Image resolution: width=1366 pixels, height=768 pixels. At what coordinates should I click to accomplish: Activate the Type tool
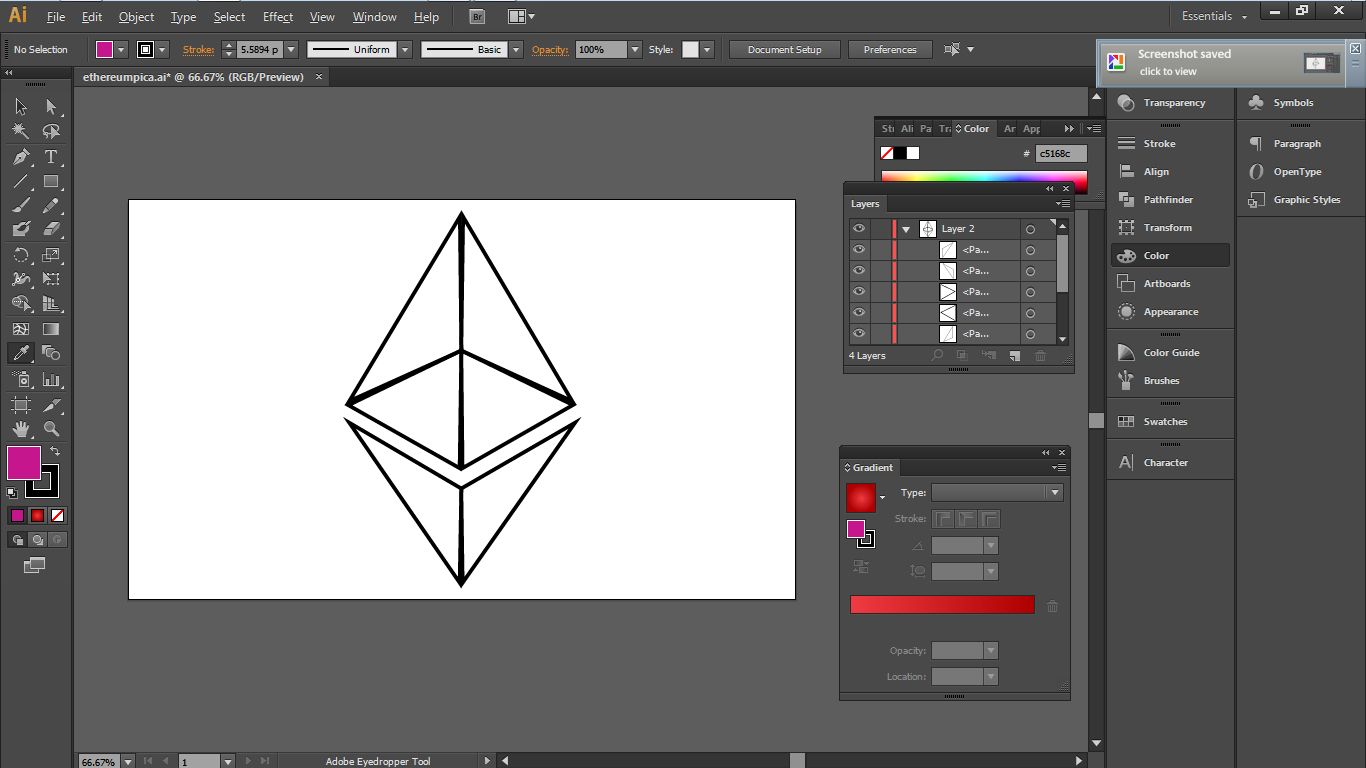(51, 157)
